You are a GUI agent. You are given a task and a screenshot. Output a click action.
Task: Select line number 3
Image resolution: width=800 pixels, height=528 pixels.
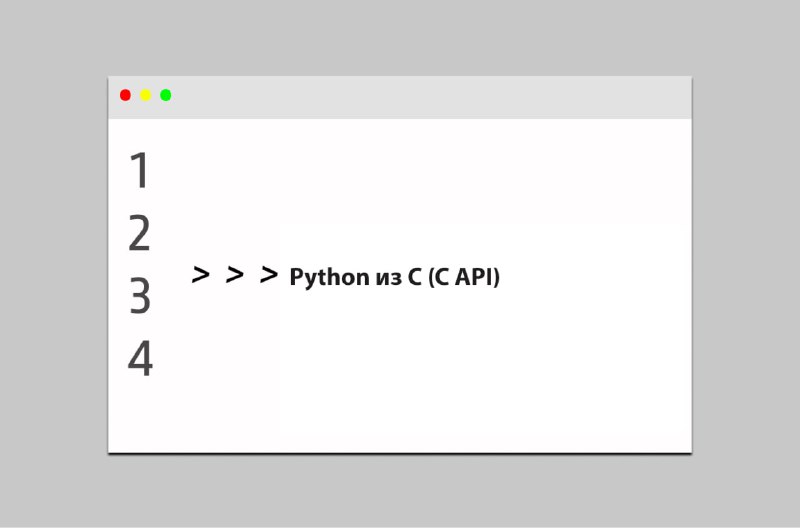[140, 296]
